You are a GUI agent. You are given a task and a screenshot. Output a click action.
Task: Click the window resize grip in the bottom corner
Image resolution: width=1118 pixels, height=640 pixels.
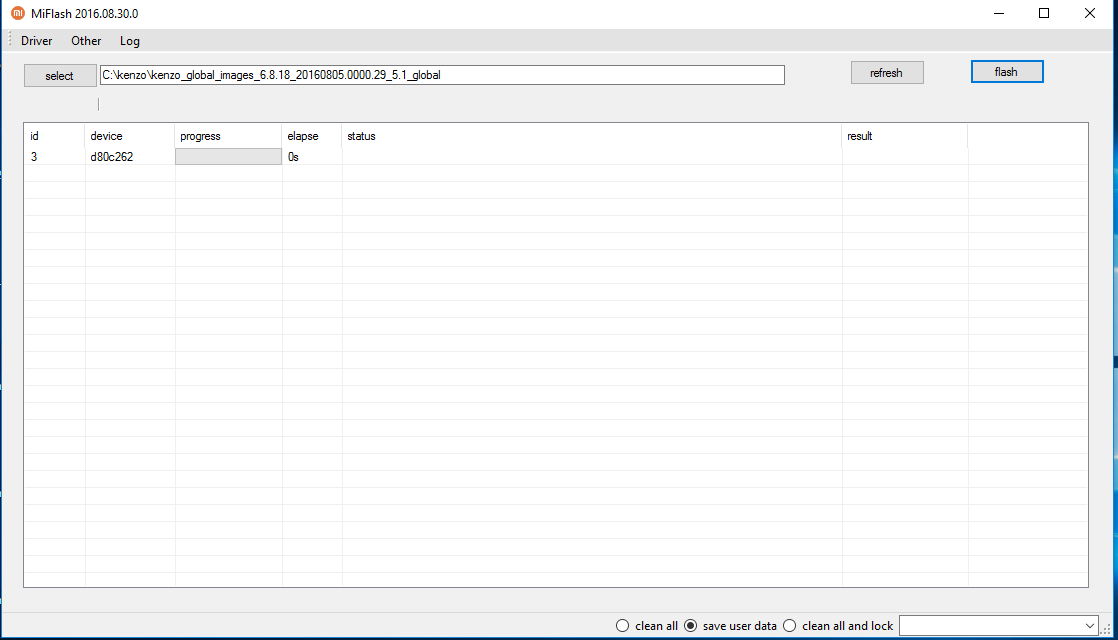[1107, 628]
